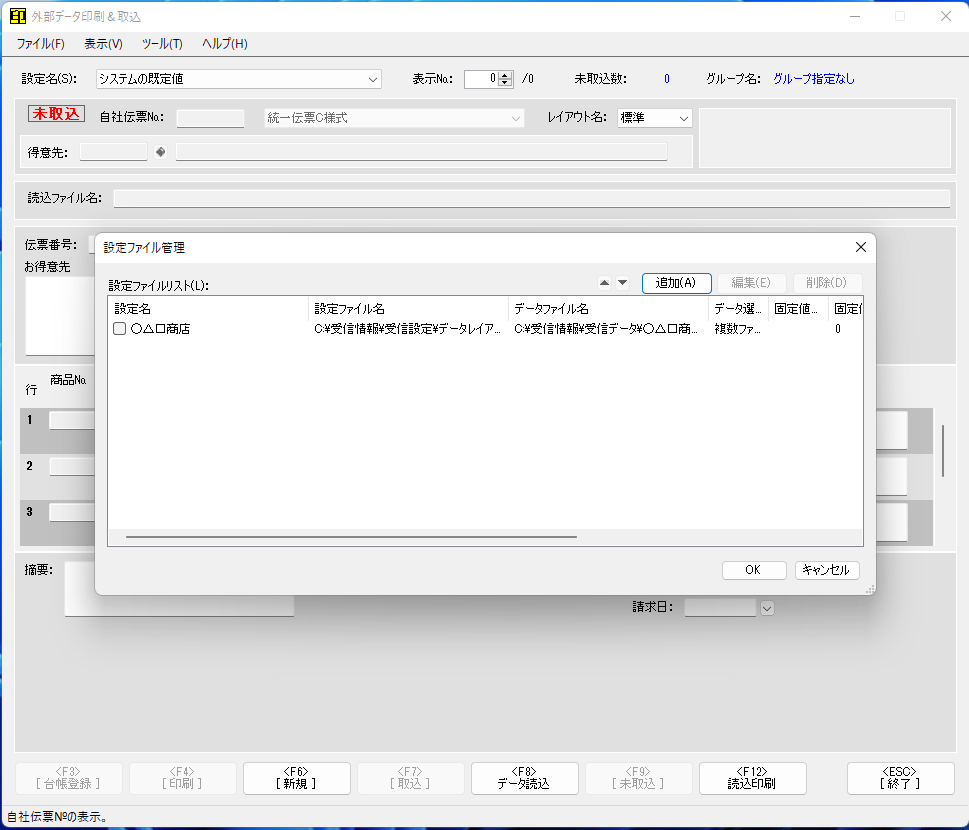Click the setting file path cell of ○△□商店

(x=407, y=329)
